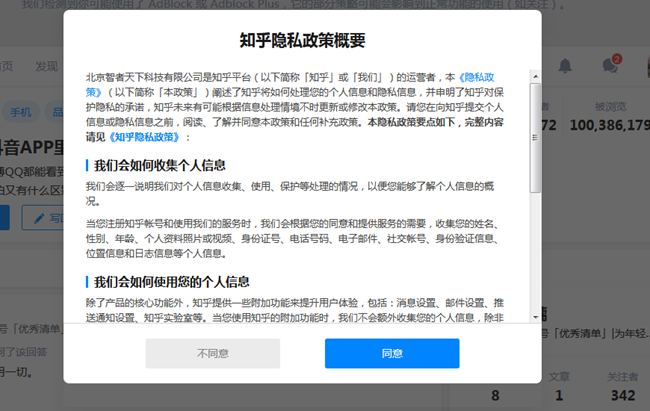Open the messages icon with badge 2
Viewport: 650px width, 411px height.
(611, 65)
